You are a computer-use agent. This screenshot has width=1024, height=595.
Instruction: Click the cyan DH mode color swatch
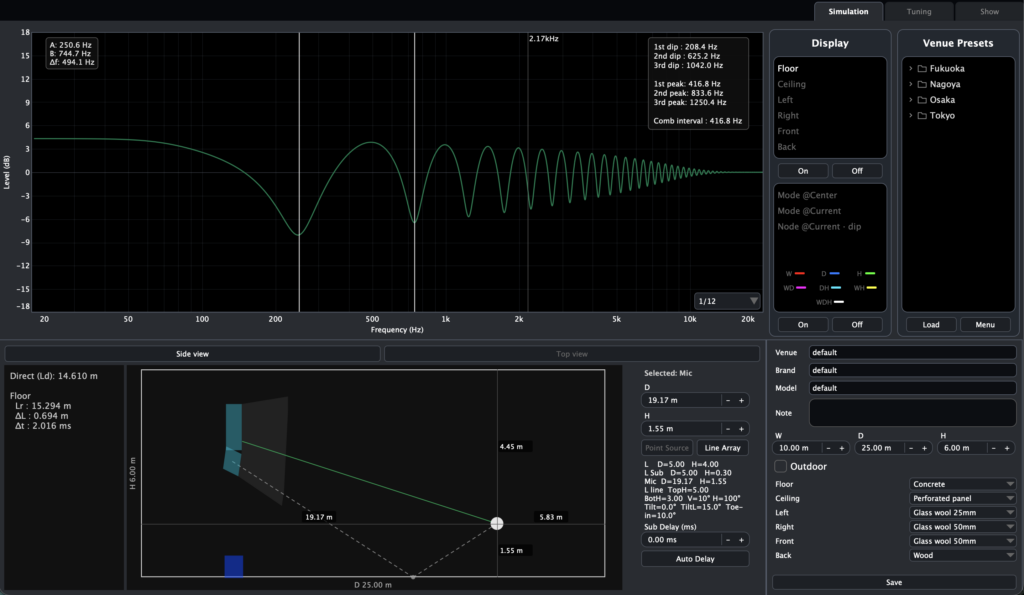click(x=837, y=288)
